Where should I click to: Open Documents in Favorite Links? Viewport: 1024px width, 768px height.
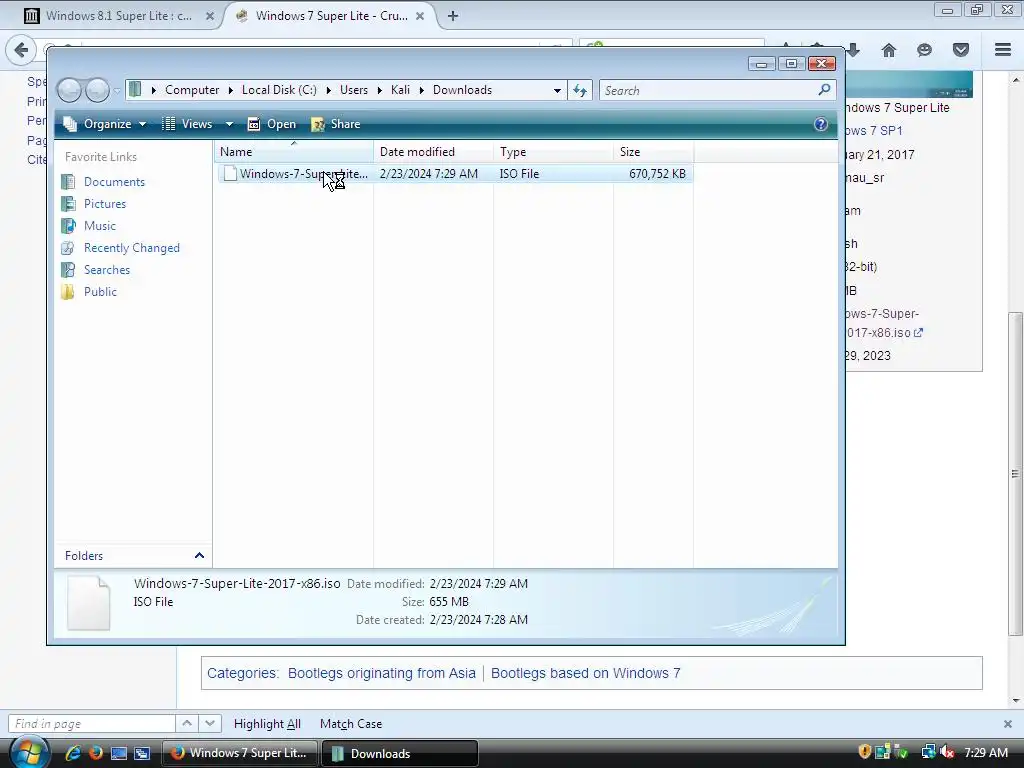point(114,182)
